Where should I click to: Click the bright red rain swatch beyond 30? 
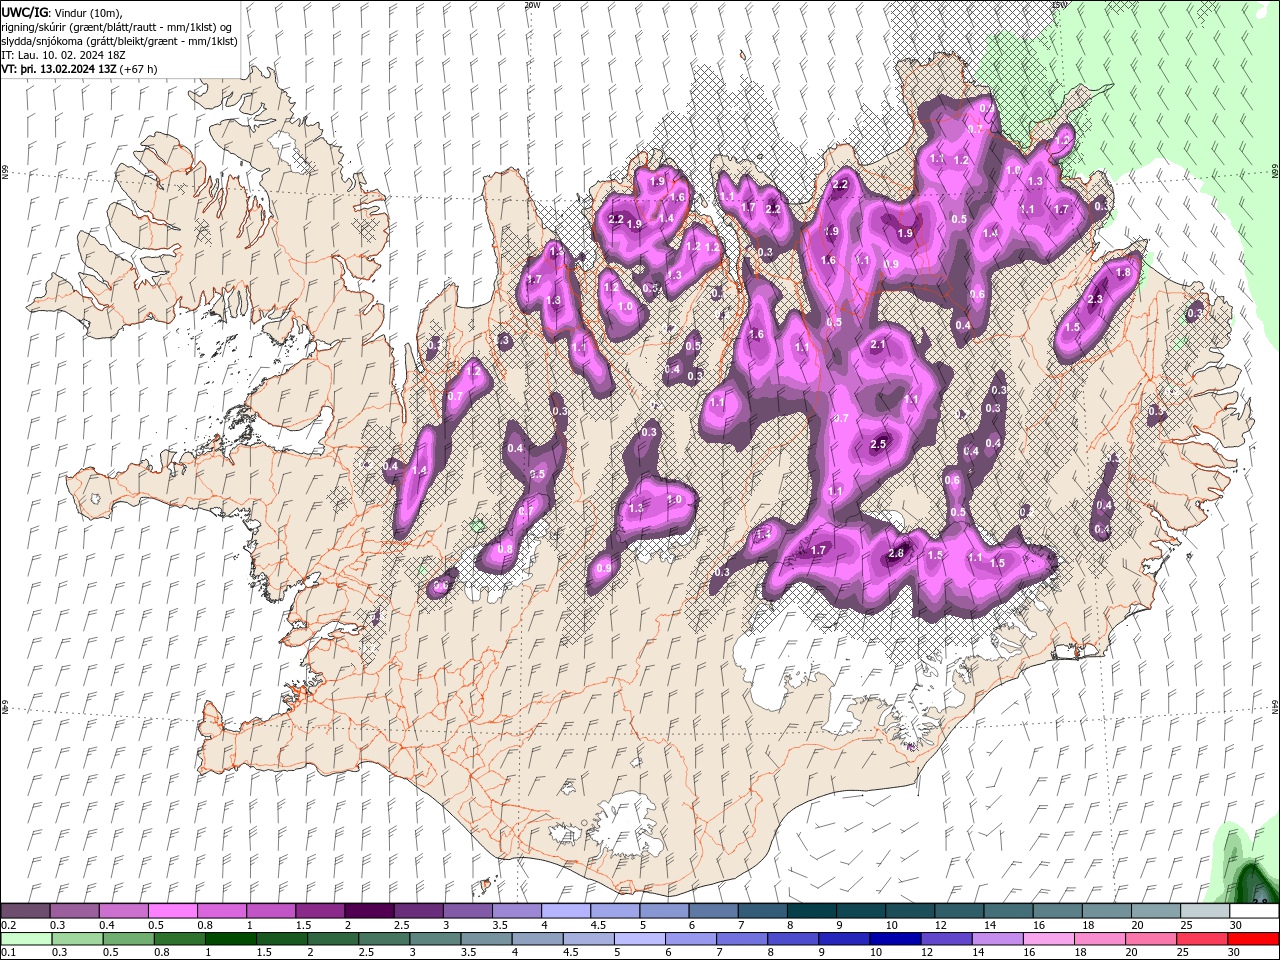(1254, 939)
